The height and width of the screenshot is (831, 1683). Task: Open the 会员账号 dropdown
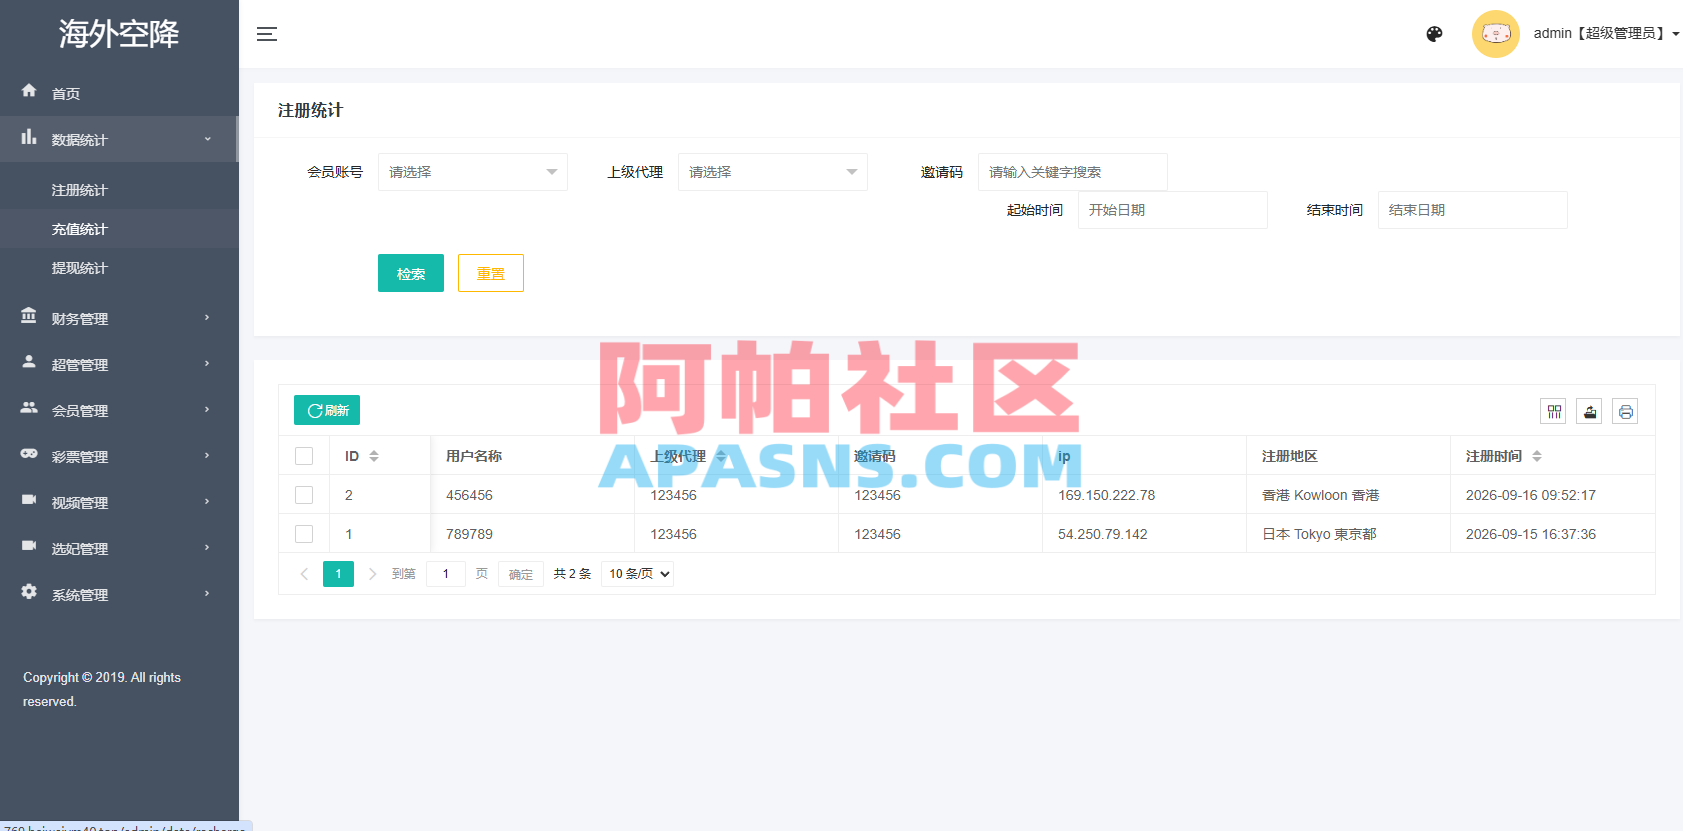(x=473, y=172)
